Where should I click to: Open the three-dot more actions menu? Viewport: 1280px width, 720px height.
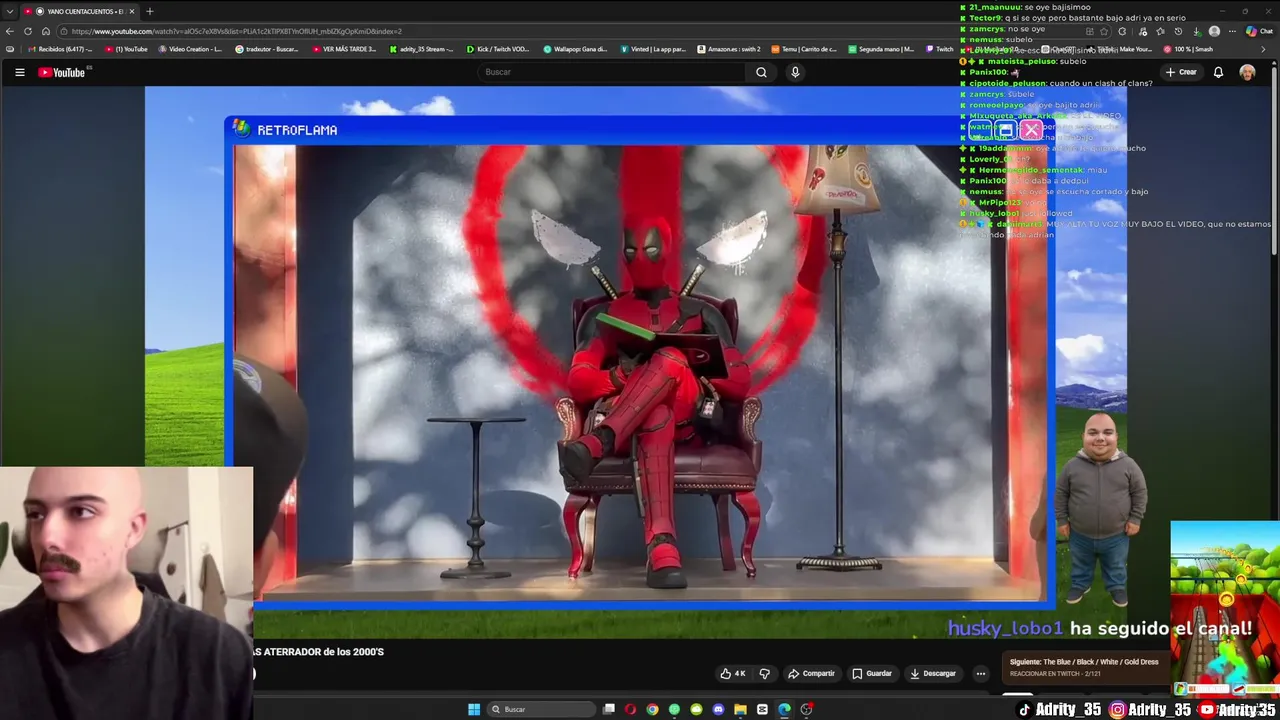click(981, 673)
